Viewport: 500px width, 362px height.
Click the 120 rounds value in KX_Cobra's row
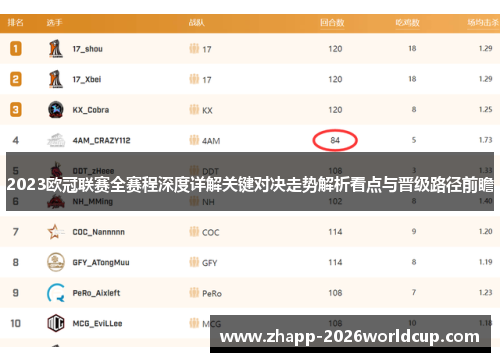[x=335, y=110]
